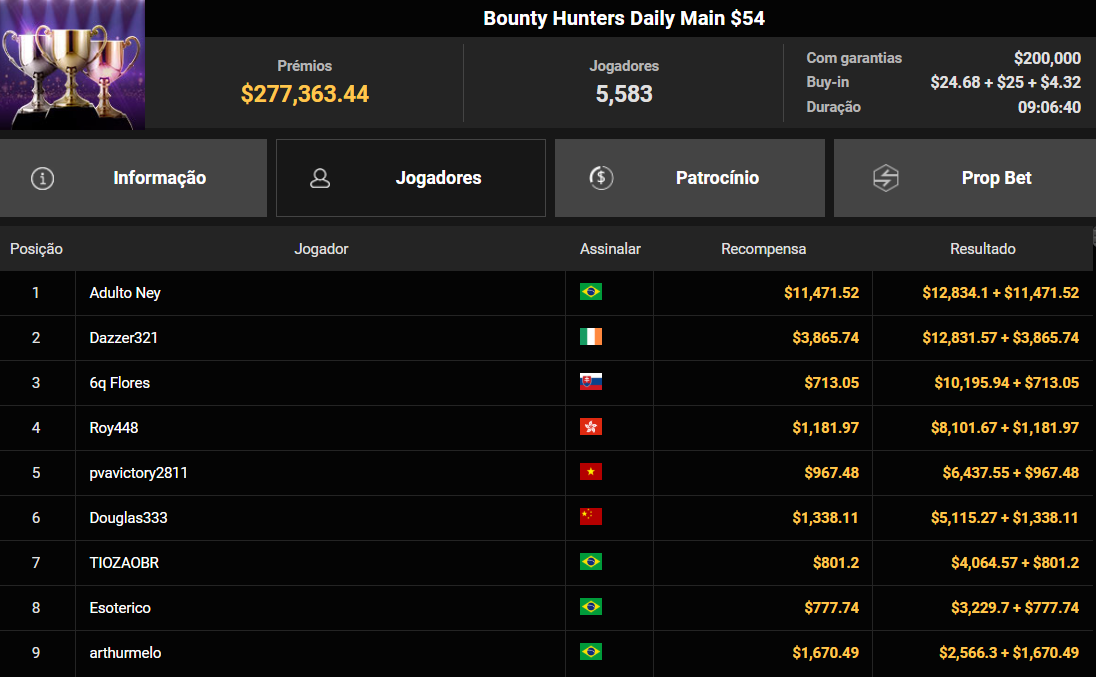
Task: Open the Informação tab
Action: (159, 177)
